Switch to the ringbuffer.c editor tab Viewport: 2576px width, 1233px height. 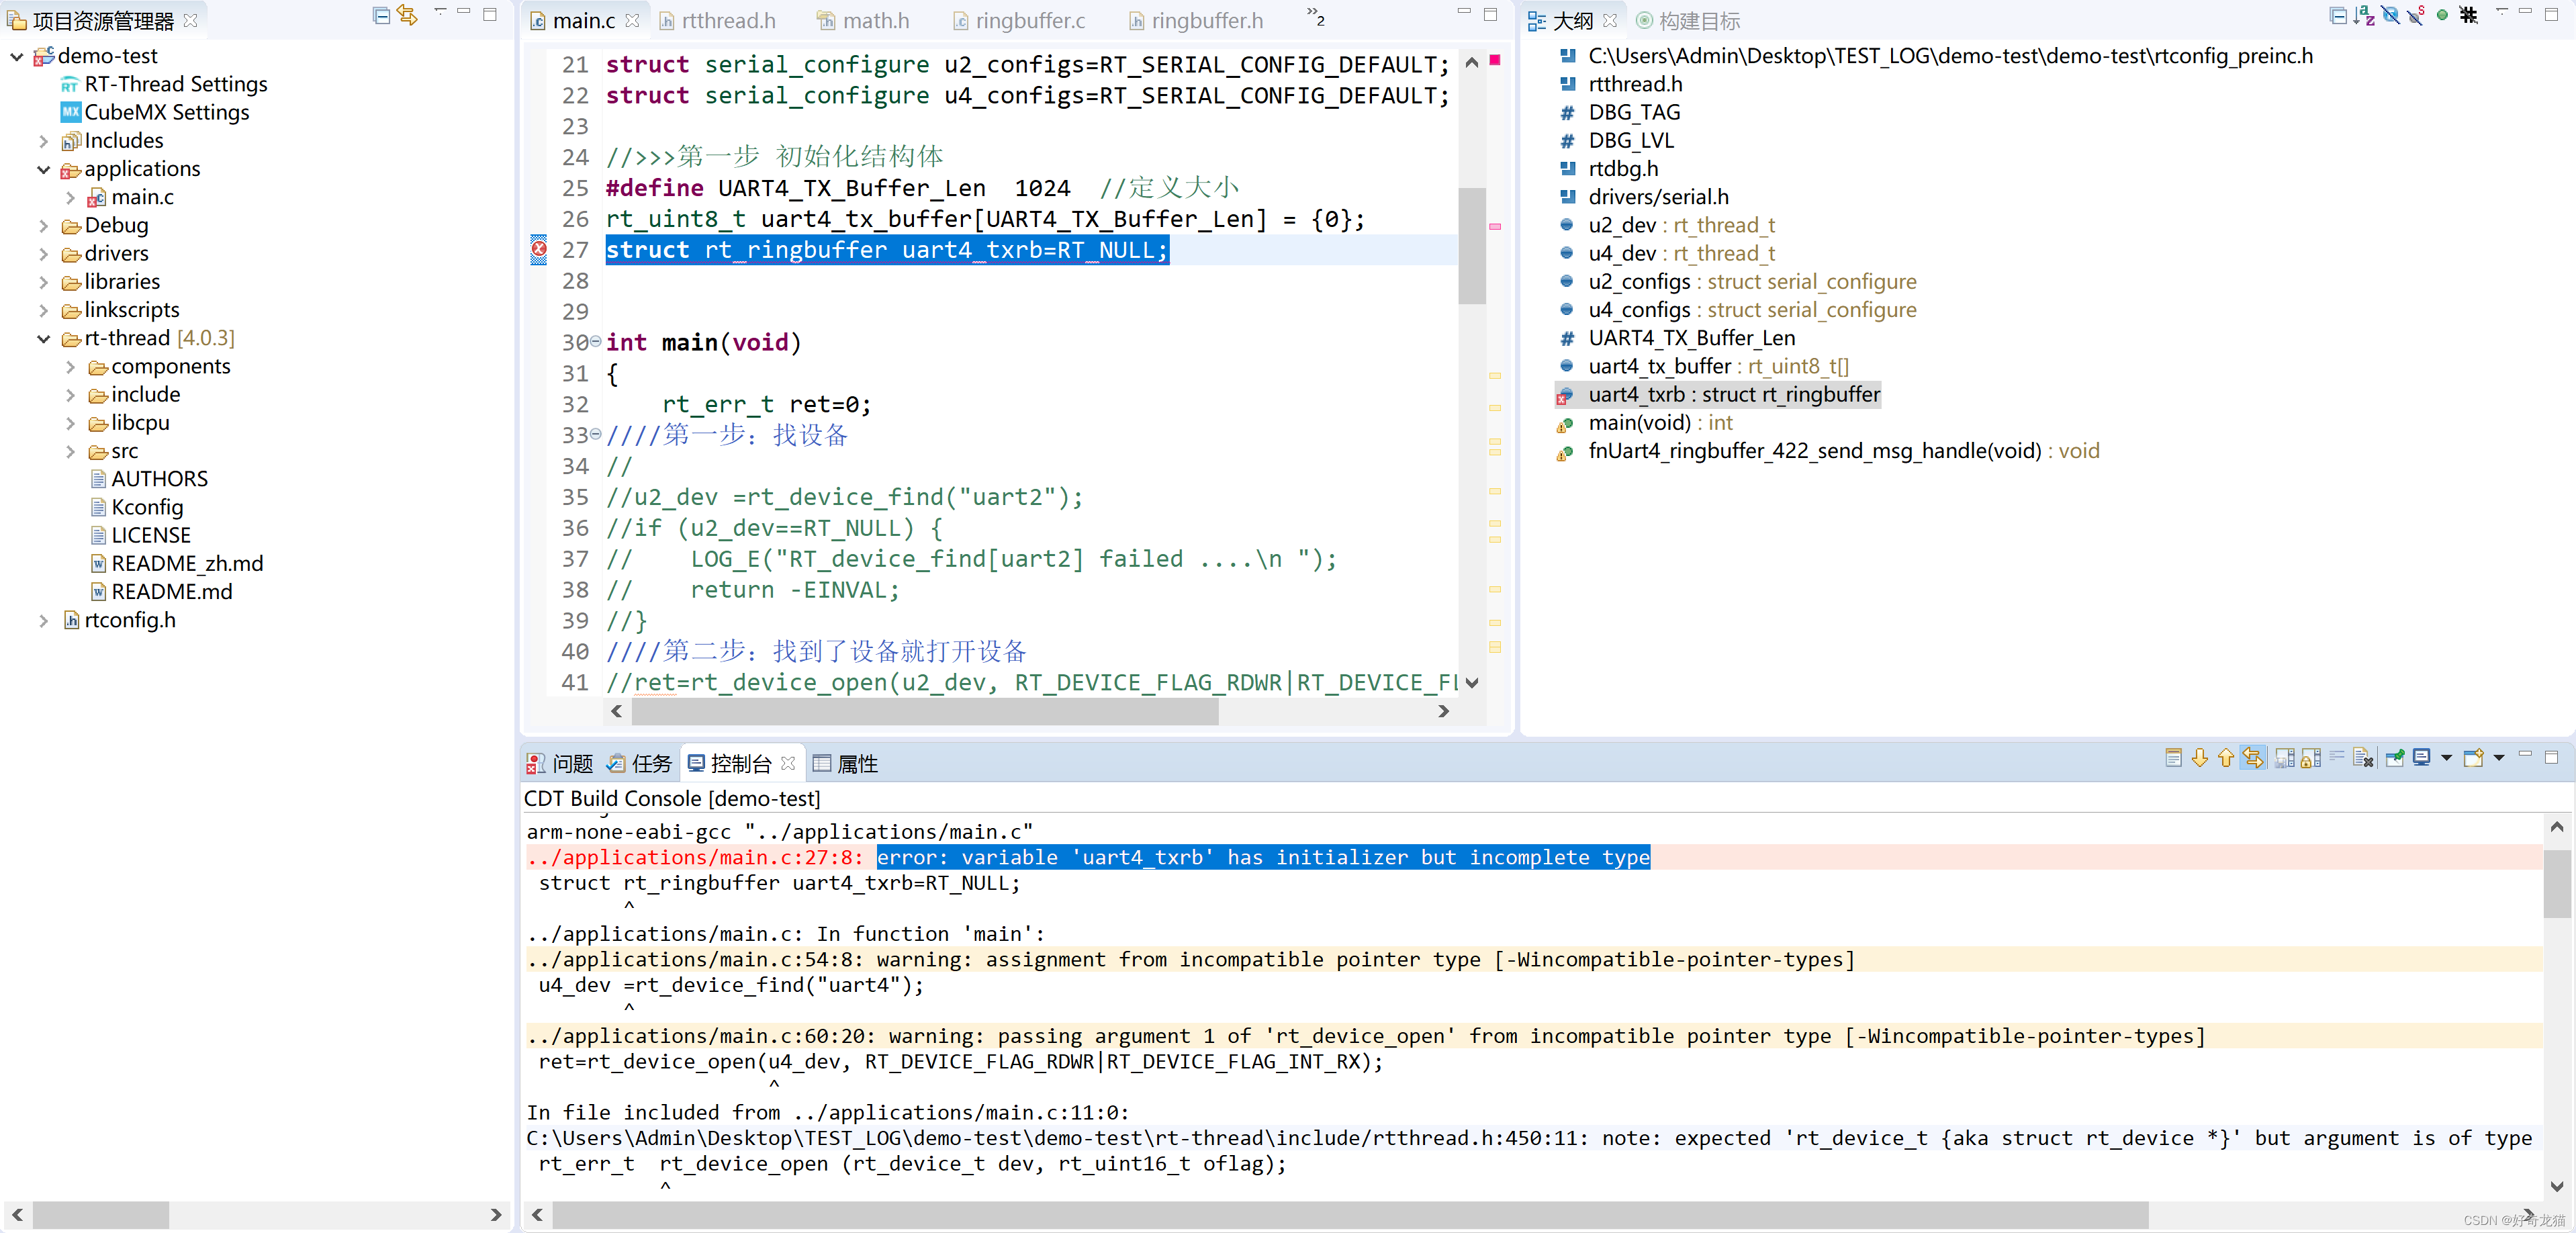click(1019, 20)
